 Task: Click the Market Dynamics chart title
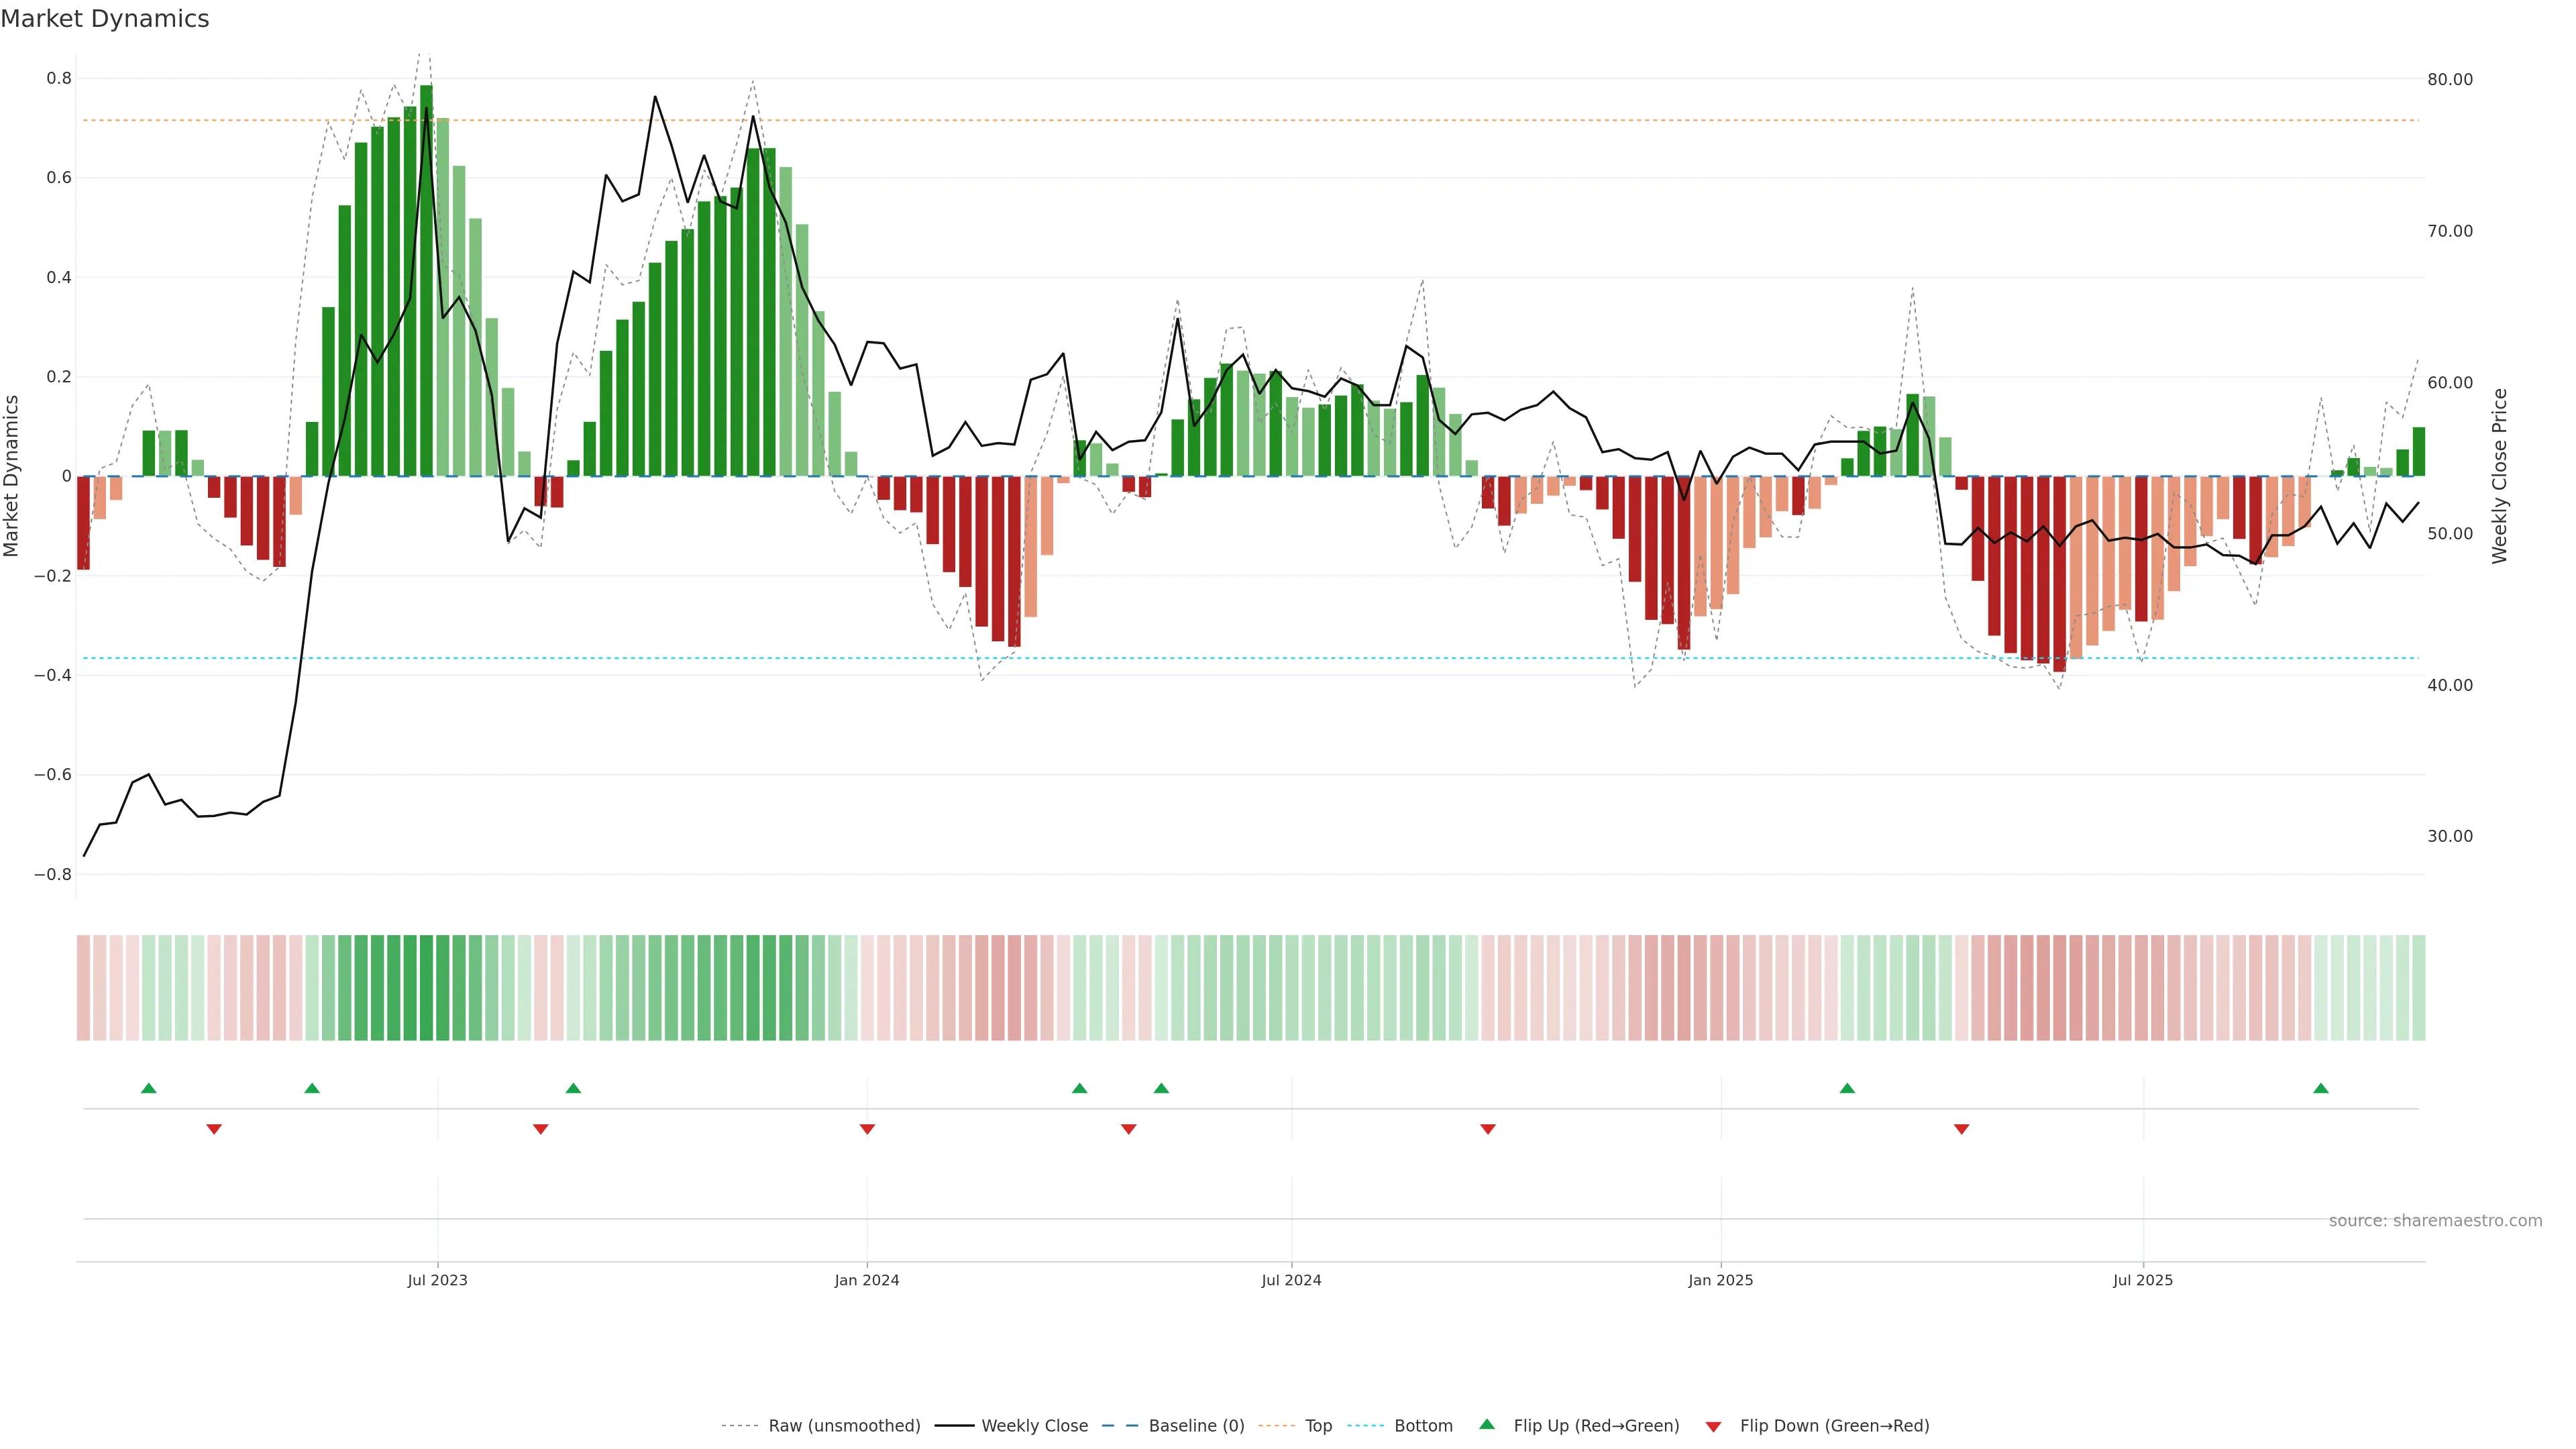point(105,19)
